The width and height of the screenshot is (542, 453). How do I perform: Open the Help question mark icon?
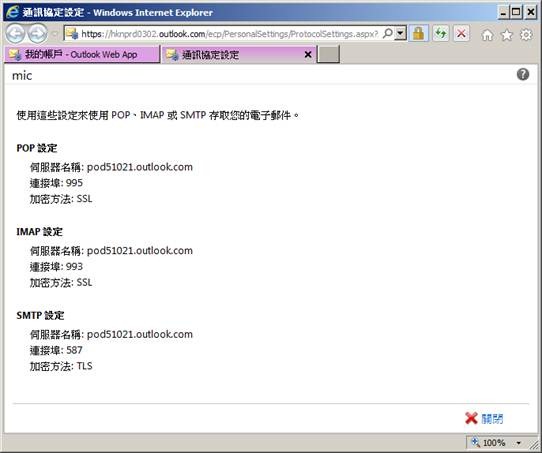coord(523,74)
